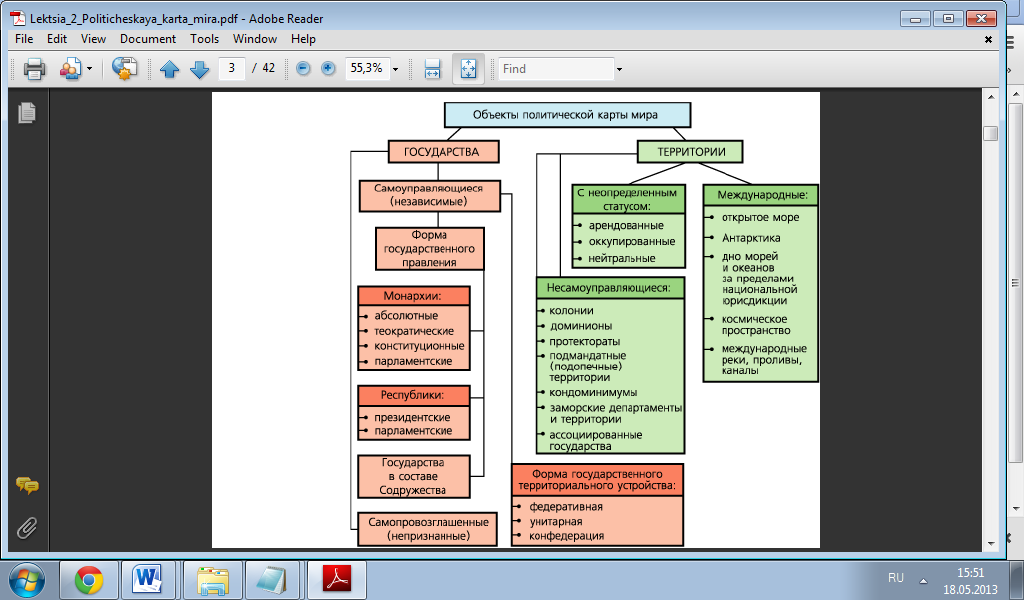Open the notepad taskbar icon
Viewport: 1024px width, 600px height.
[x=272, y=580]
